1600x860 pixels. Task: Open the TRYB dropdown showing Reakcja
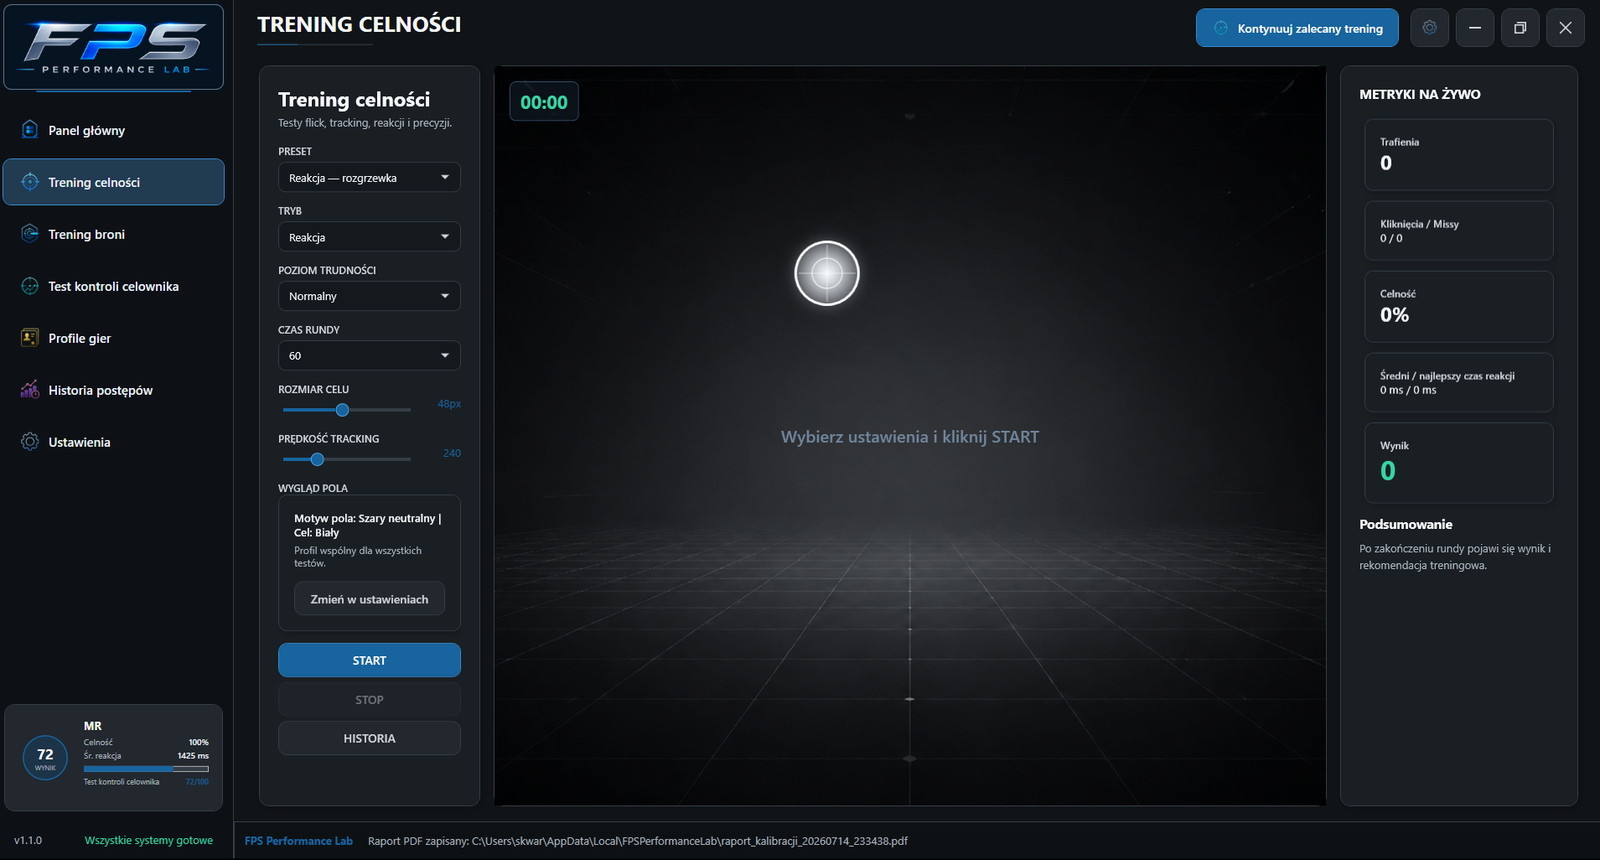(x=369, y=237)
